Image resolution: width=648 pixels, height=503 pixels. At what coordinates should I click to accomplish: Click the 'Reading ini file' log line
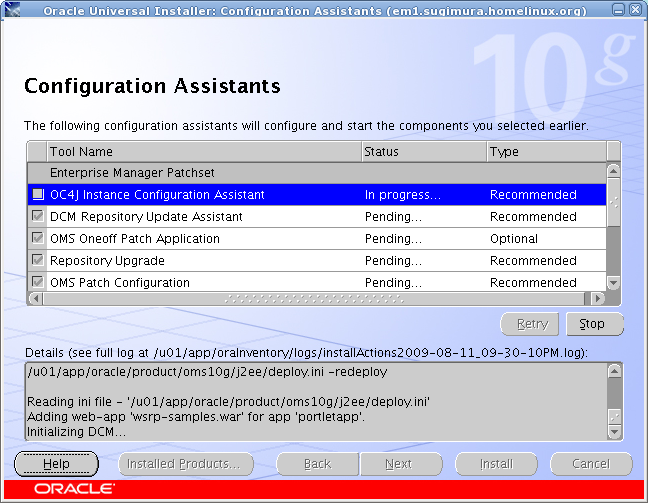[x=228, y=401]
